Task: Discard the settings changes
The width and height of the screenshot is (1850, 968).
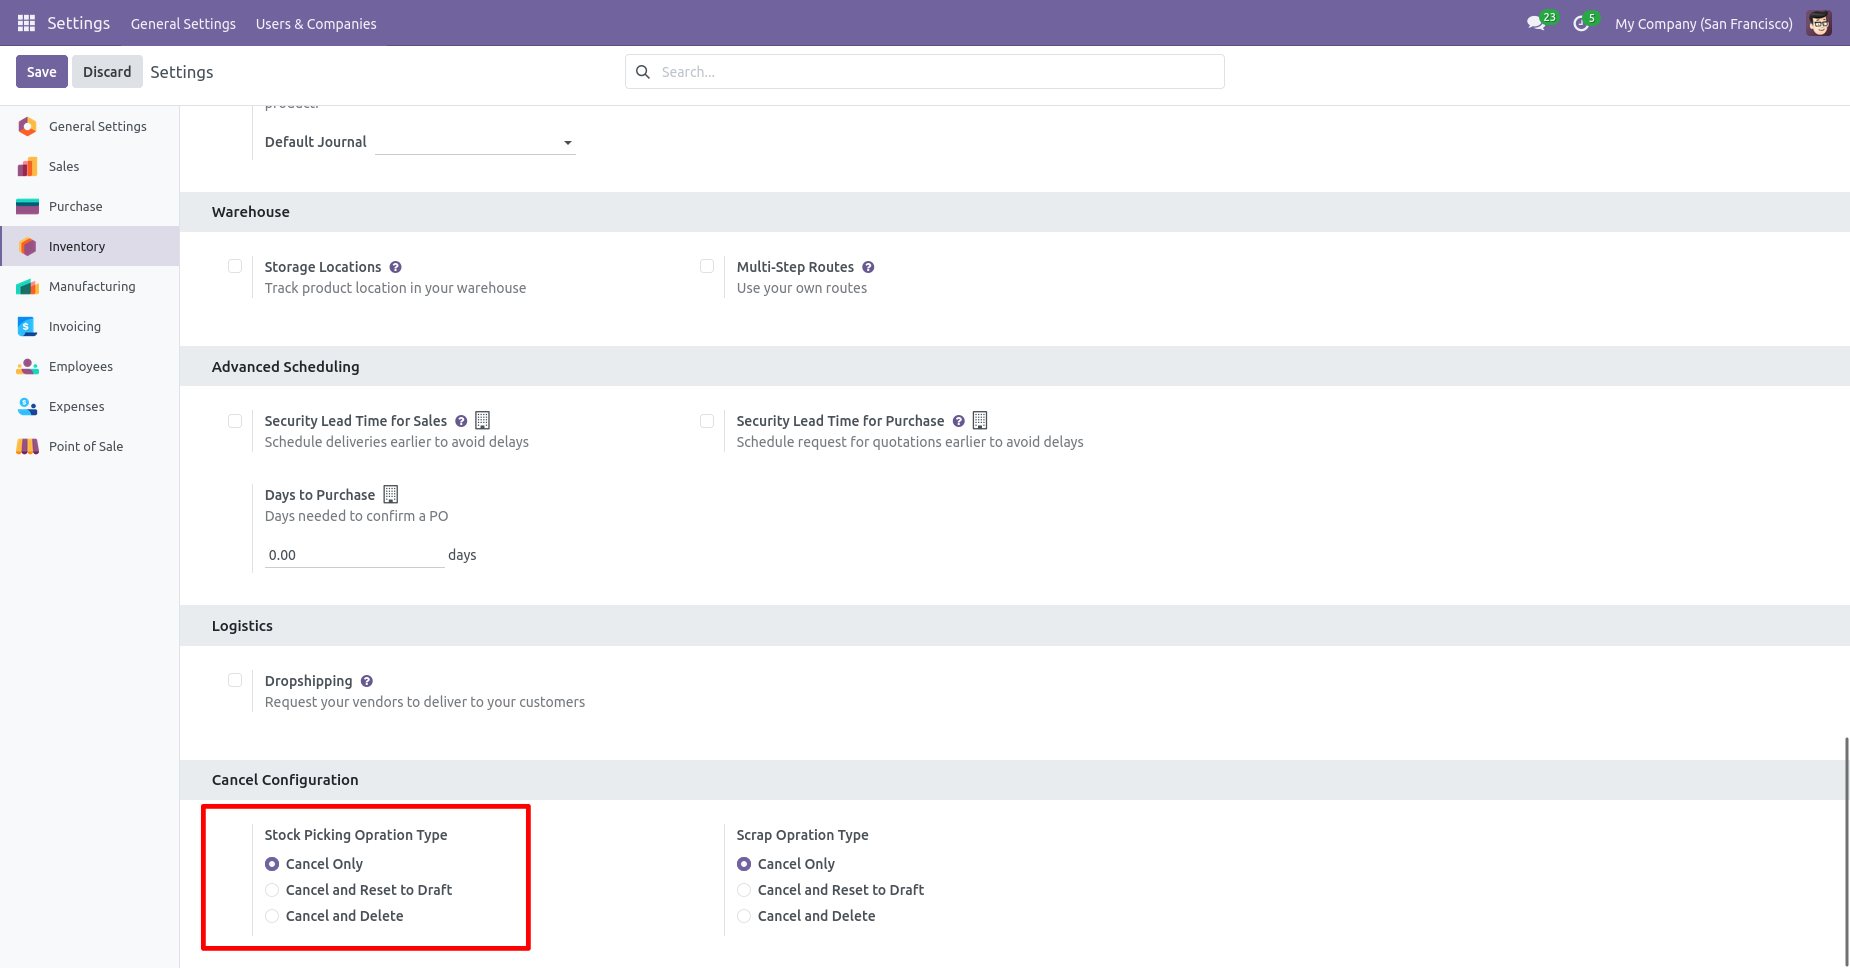Action: click(x=107, y=72)
